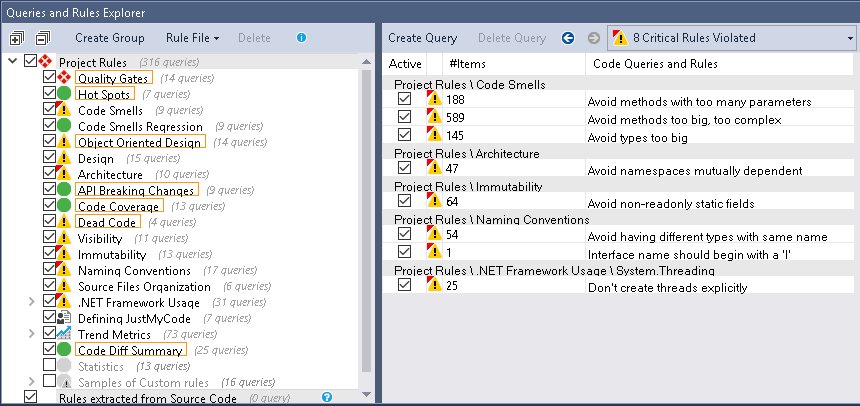860x406 pixels.
Task: Click the Collapse All tree icon
Action: tap(41, 38)
